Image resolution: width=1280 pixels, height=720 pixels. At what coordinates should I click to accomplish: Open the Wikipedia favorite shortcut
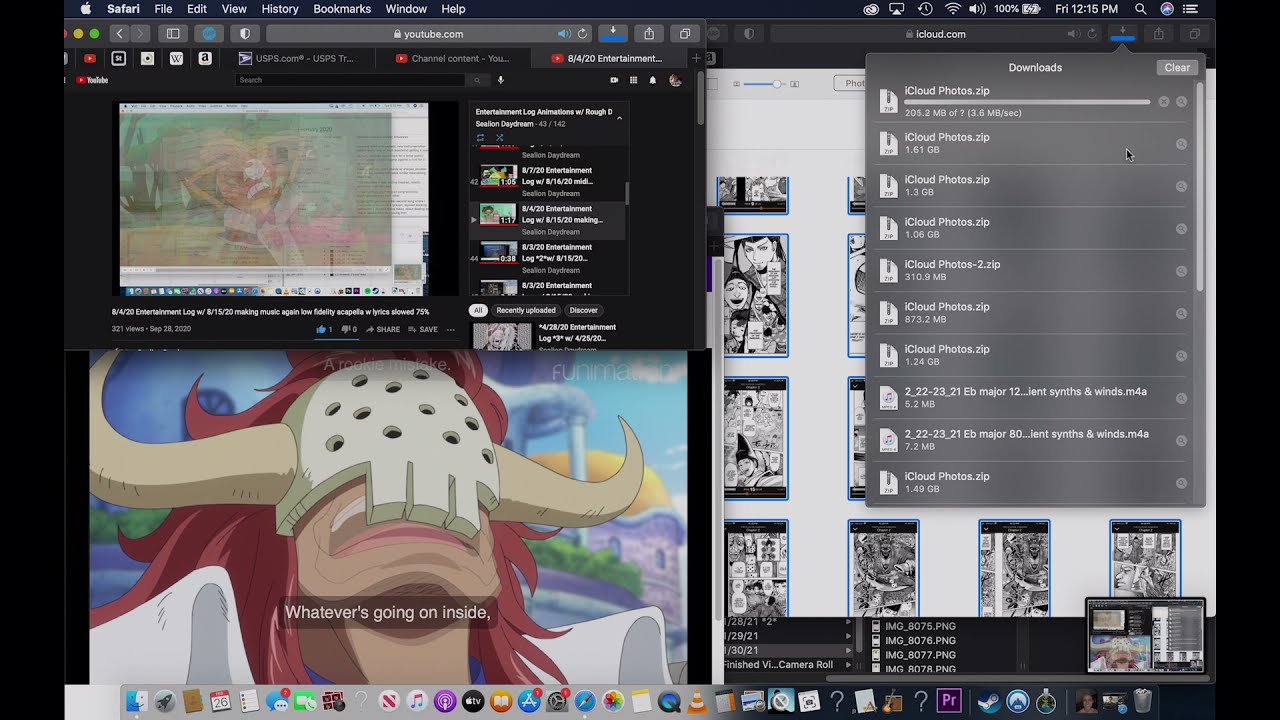pos(177,58)
